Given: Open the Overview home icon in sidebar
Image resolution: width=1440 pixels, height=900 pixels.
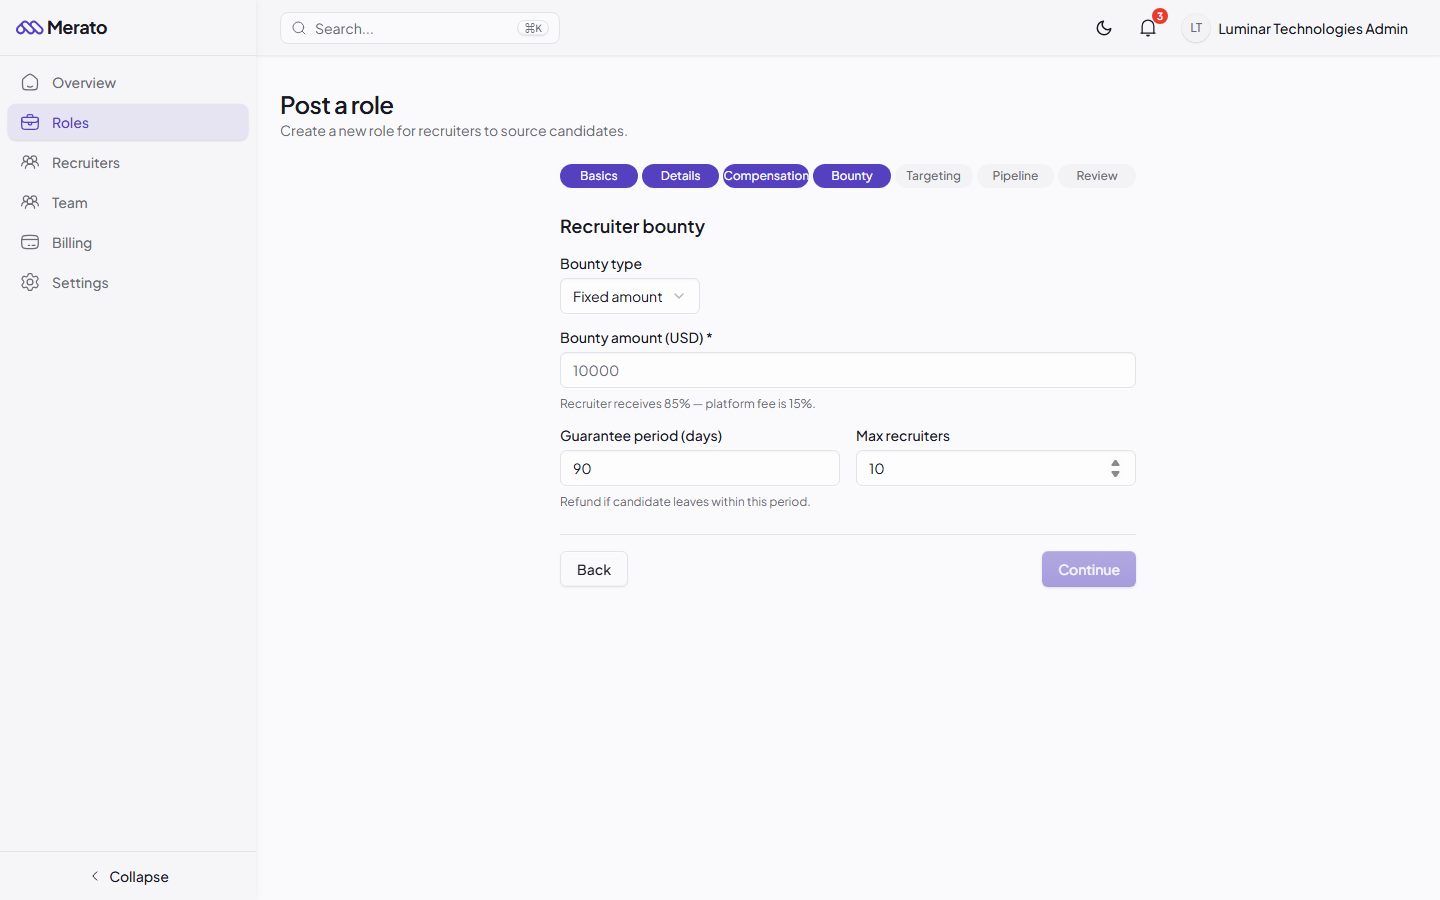Looking at the screenshot, I should pos(30,82).
